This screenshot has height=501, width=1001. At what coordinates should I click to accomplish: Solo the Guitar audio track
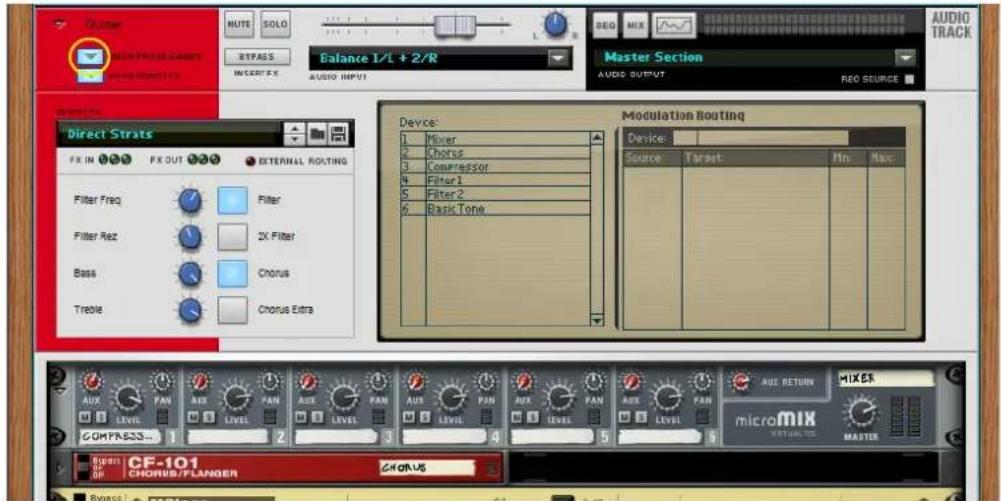[275, 25]
